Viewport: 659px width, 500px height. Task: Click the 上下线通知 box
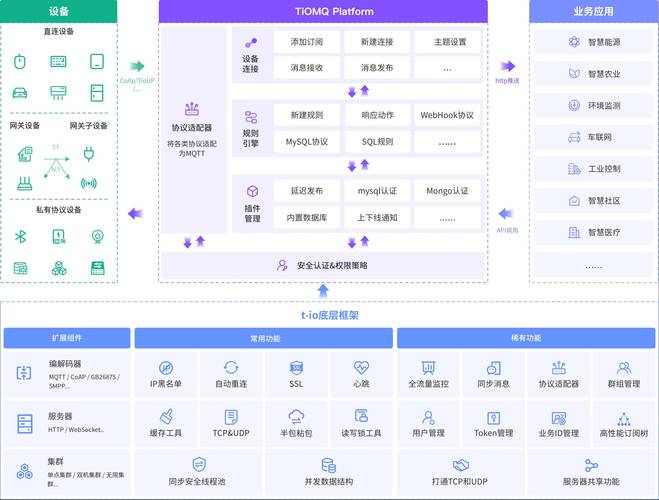click(377, 217)
